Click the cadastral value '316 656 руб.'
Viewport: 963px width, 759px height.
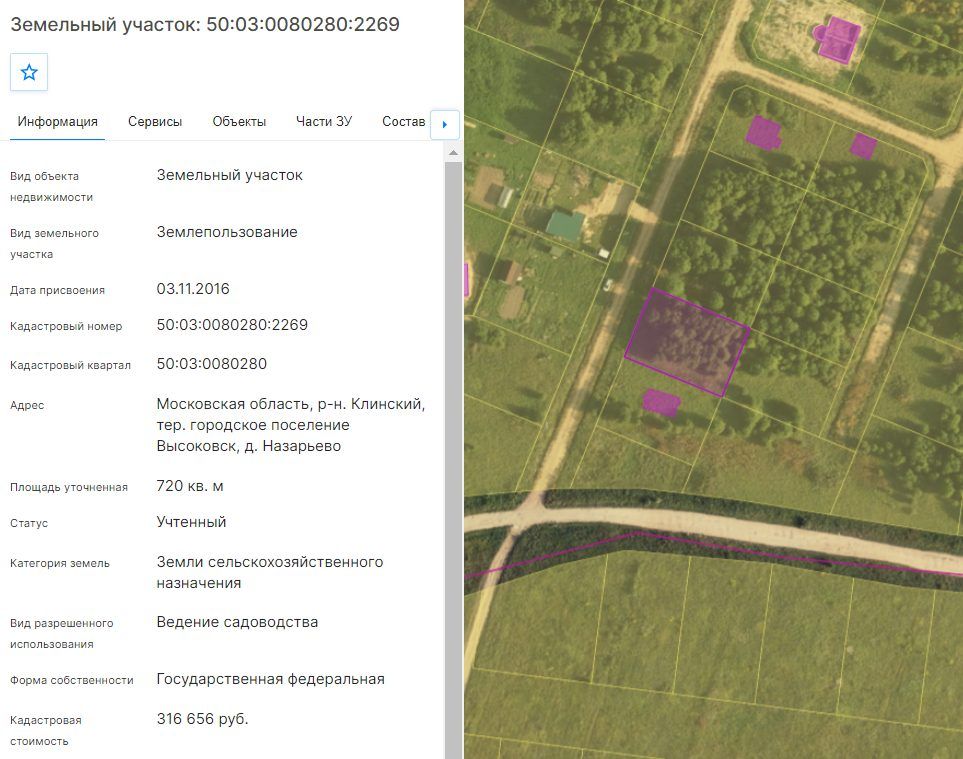[x=203, y=719]
